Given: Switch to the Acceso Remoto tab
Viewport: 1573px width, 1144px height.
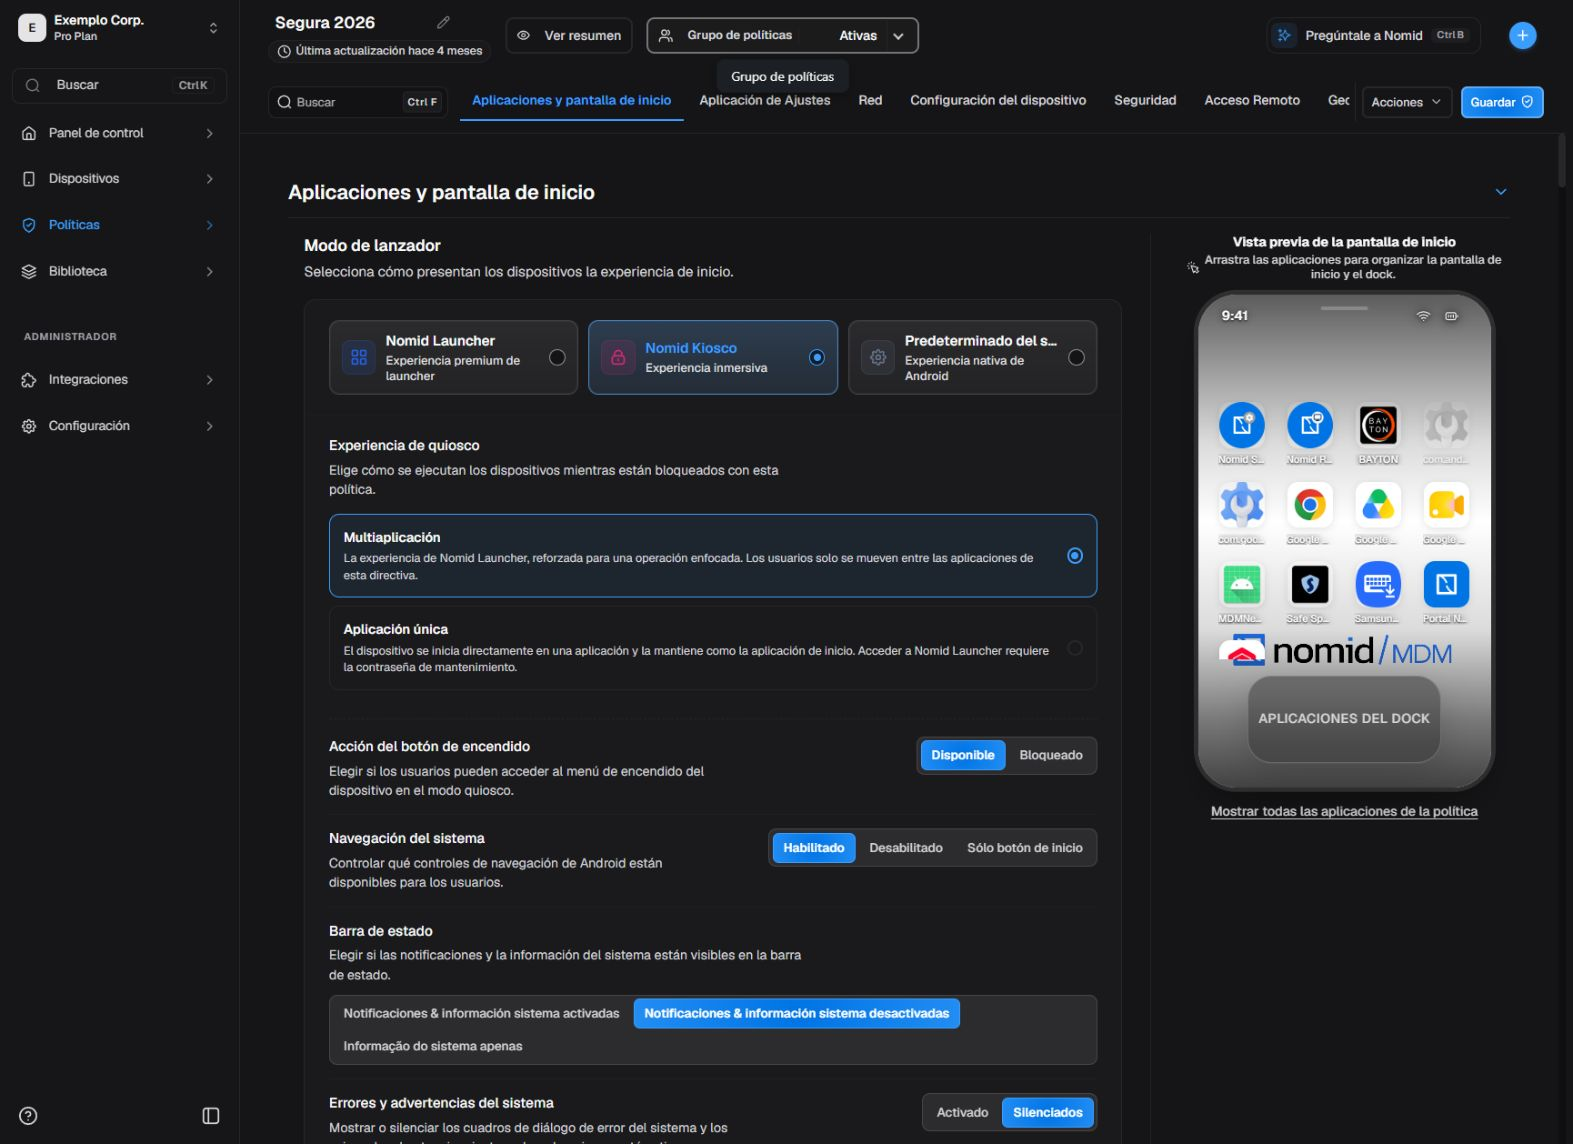Looking at the screenshot, I should click(x=1252, y=100).
